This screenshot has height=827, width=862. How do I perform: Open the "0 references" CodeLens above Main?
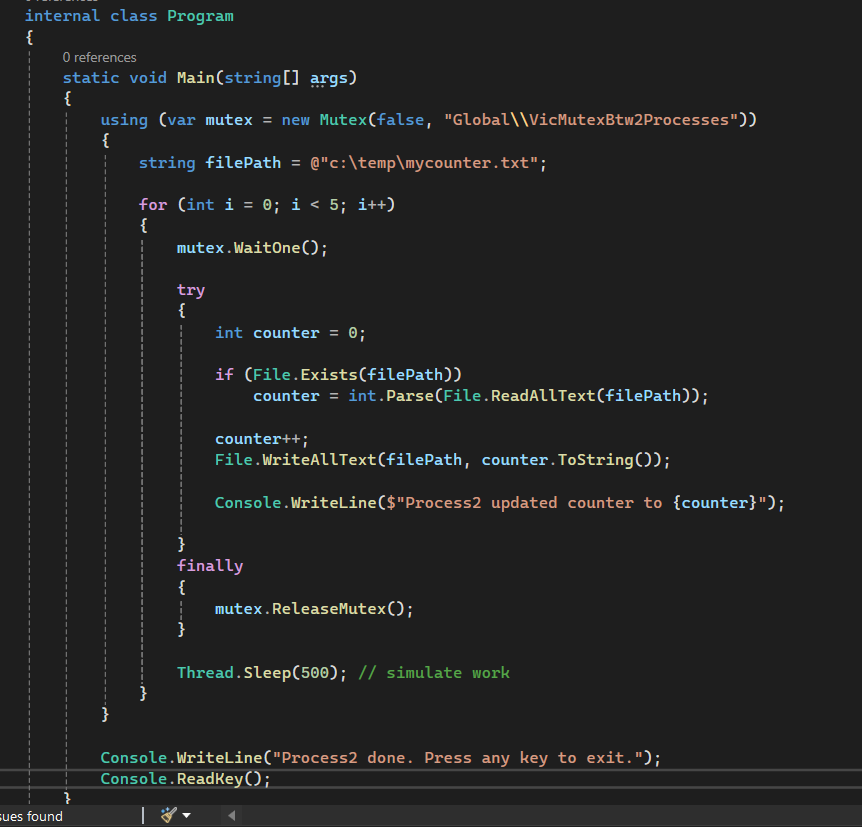coord(99,57)
